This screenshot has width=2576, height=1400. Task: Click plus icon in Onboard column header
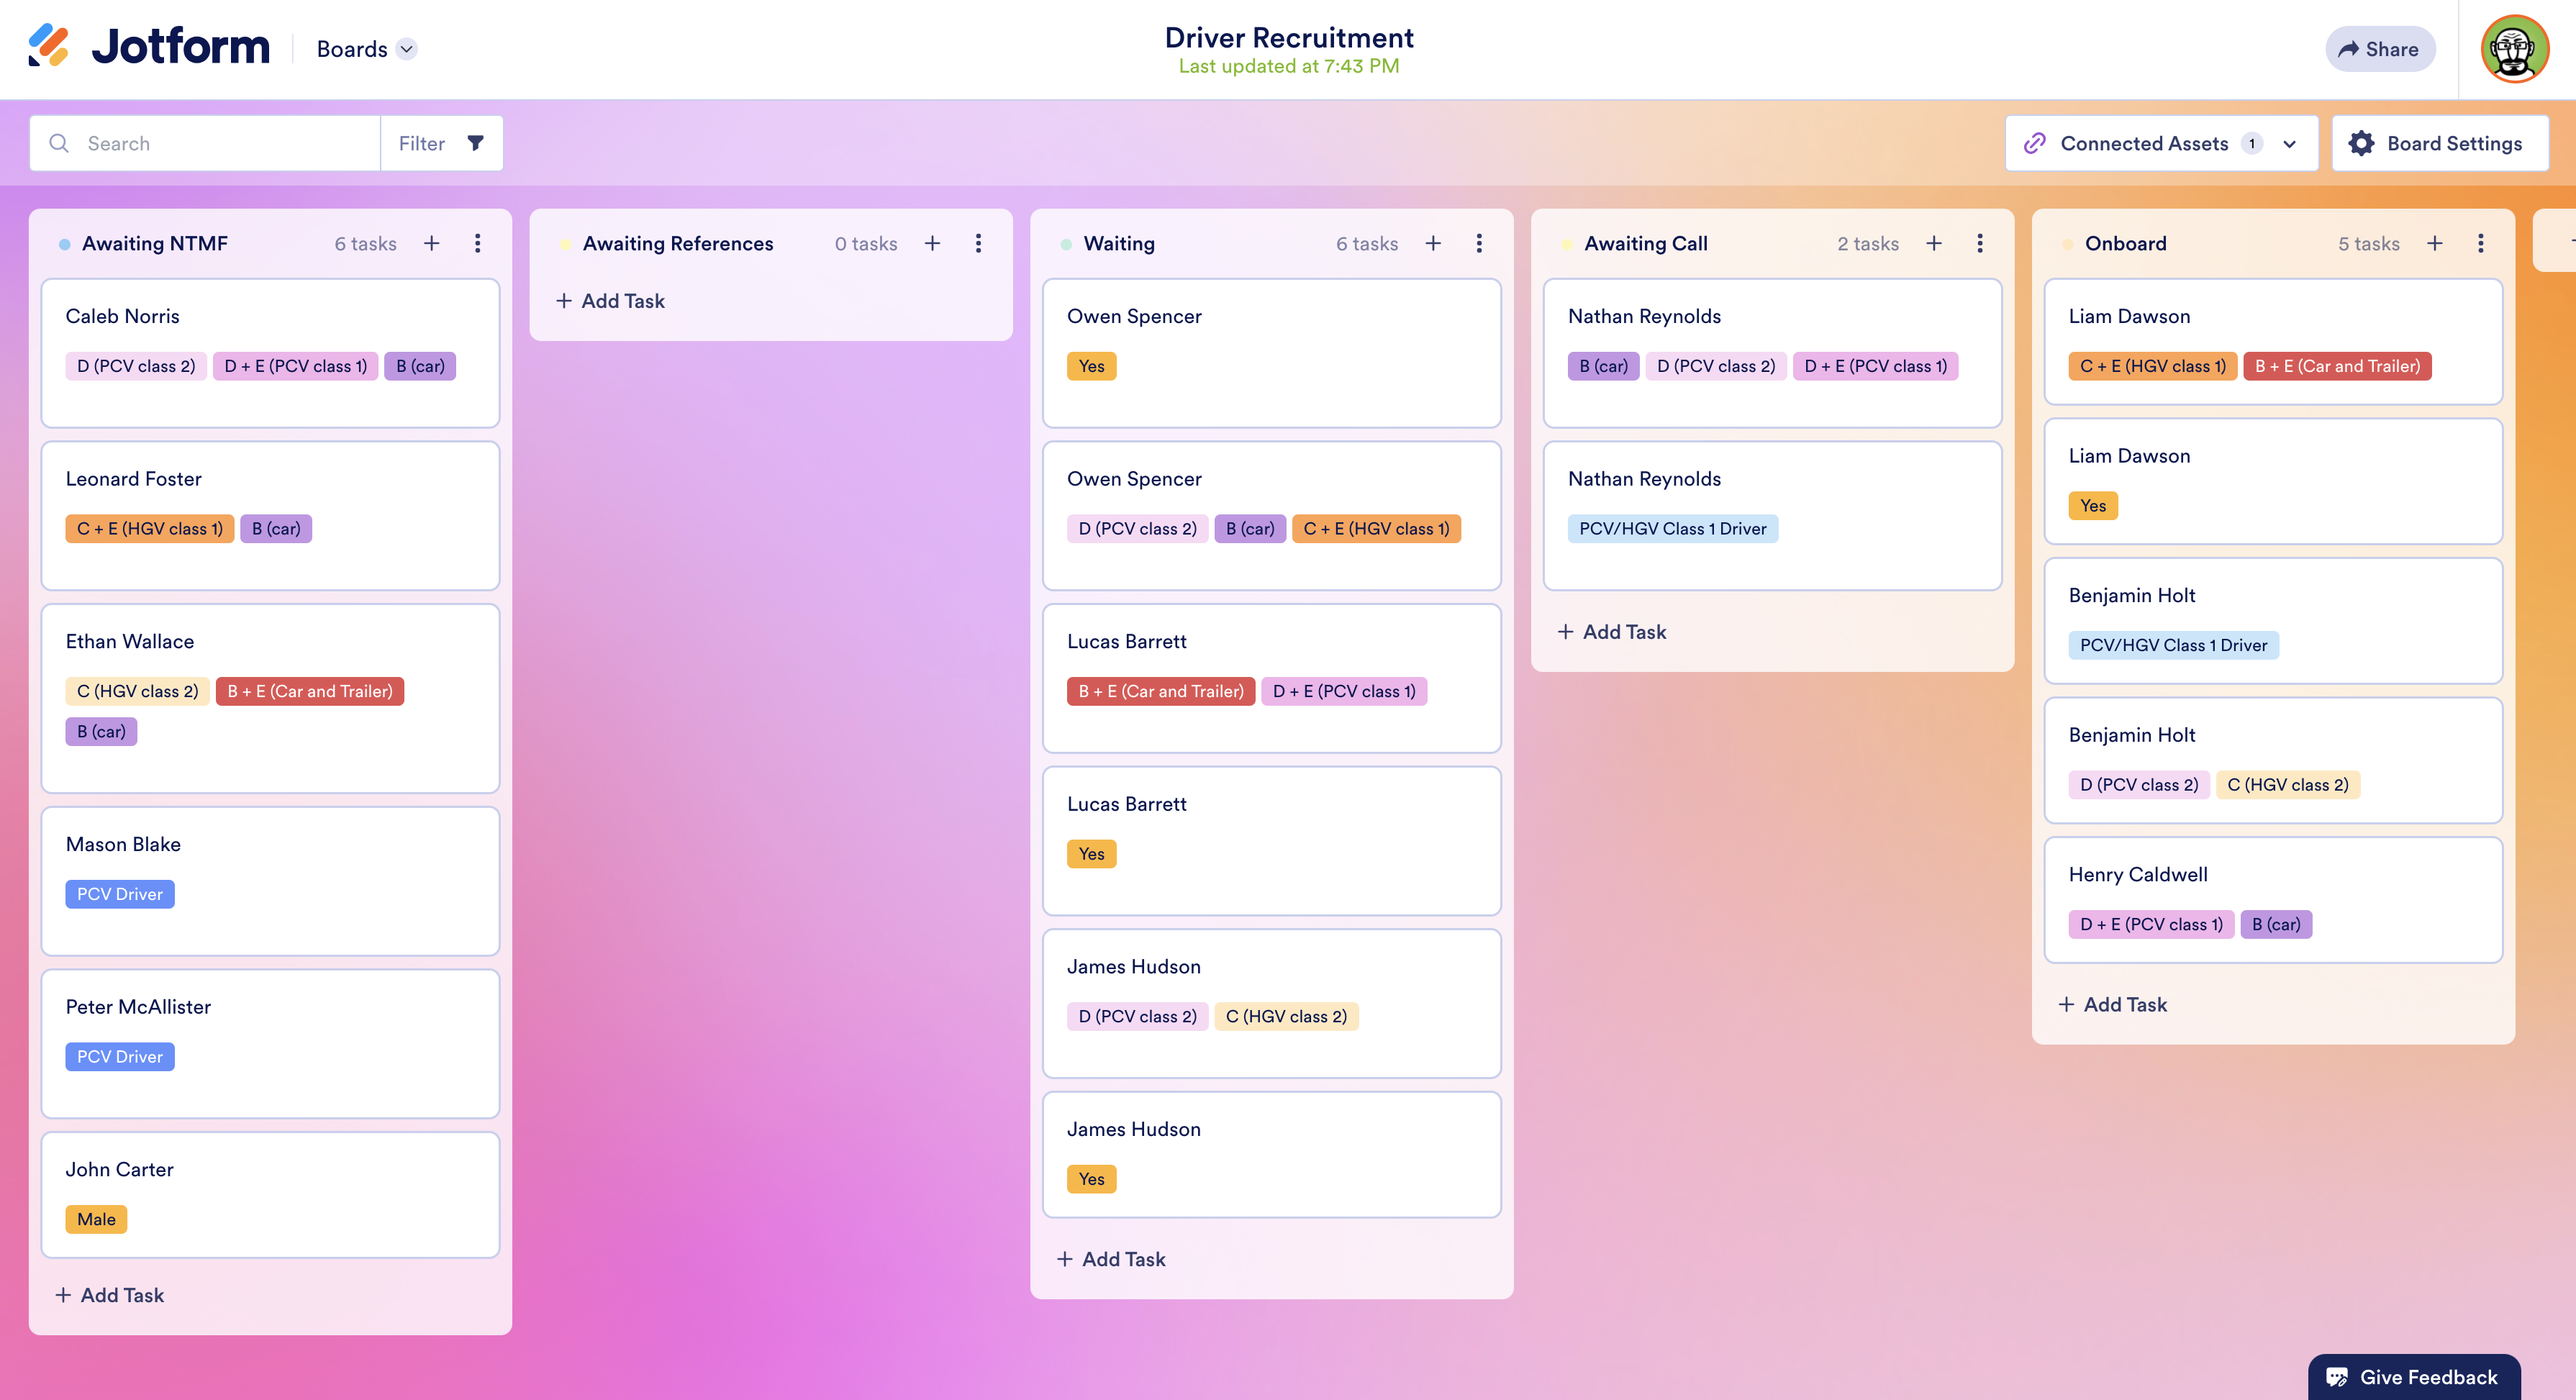coord(2434,243)
